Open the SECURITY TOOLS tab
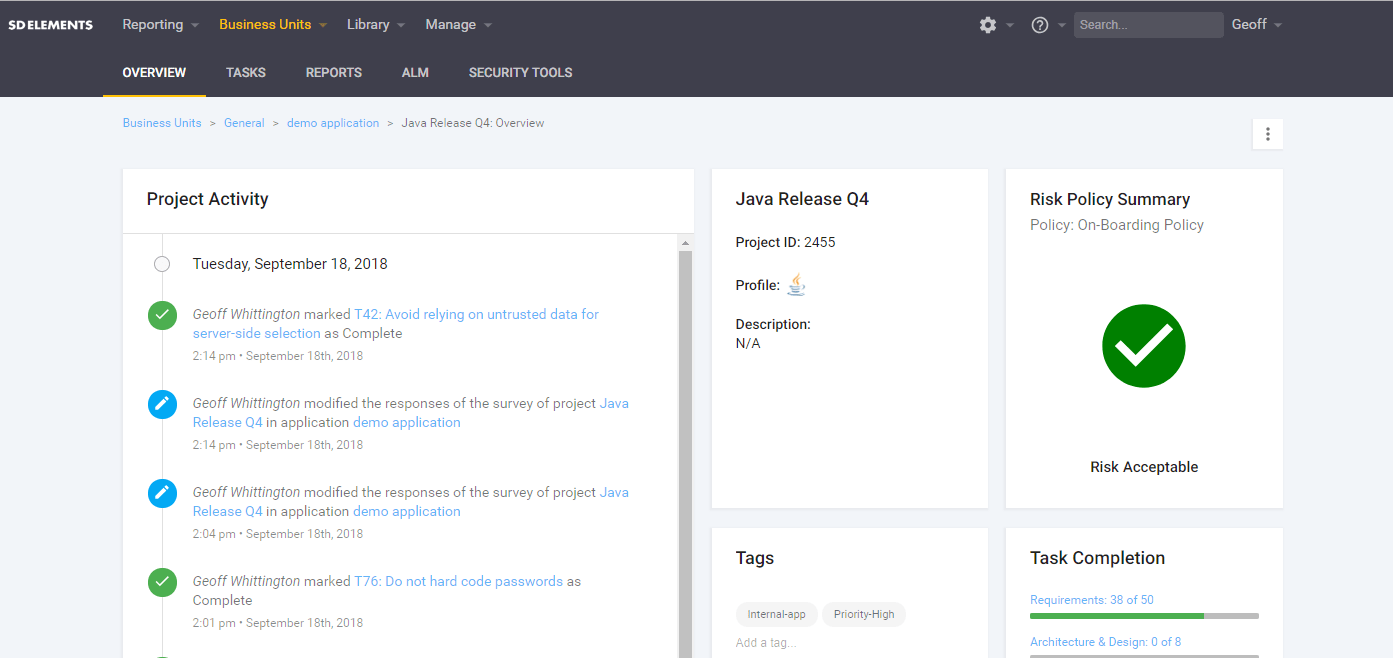This screenshot has width=1393, height=658. (520, 72)
